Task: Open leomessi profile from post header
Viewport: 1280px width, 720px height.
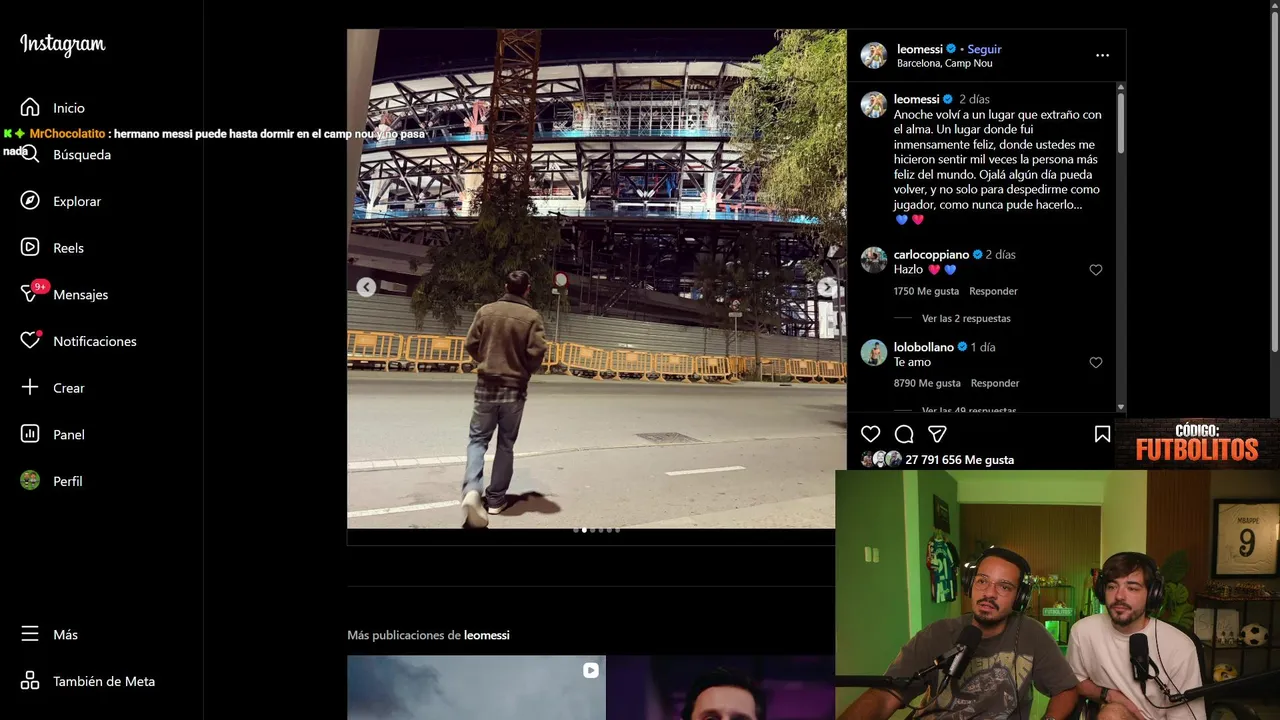Action: coord(919,49)
